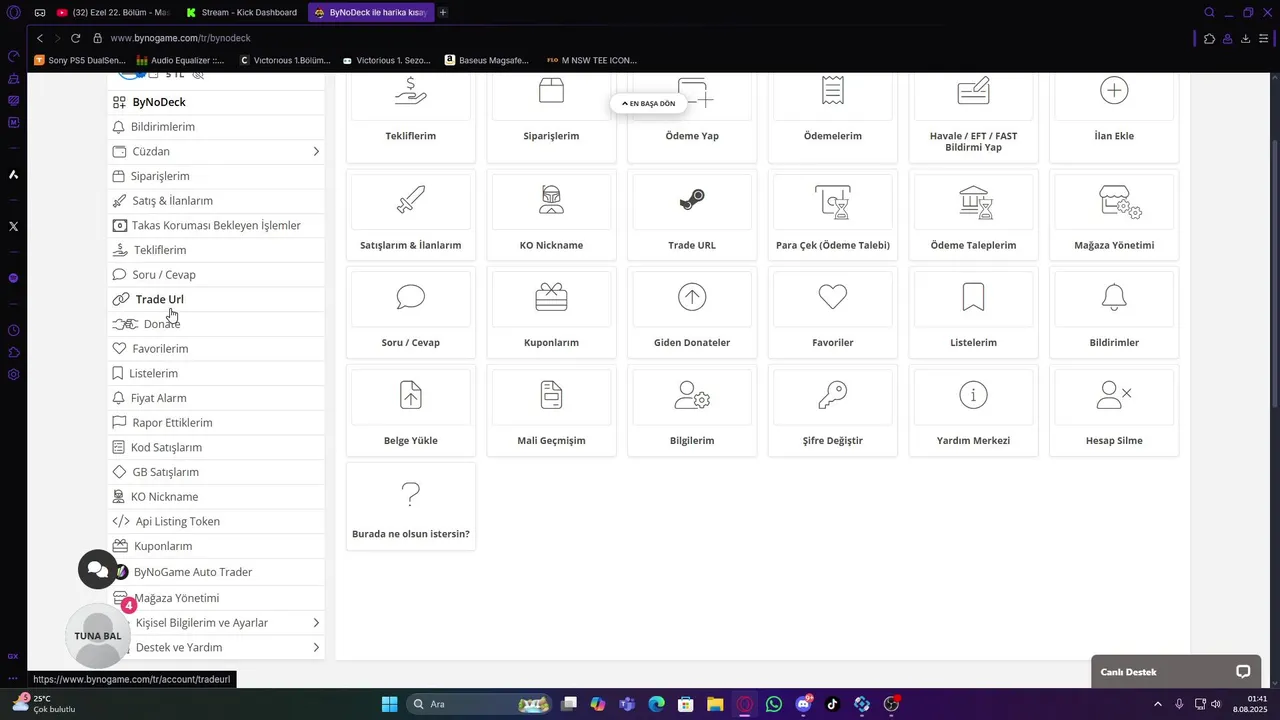Click the 'EN BAŞA DÖN' button
Image resolution: width=1280 pixels, height=720 pixels.
click(x=649, y=103)
